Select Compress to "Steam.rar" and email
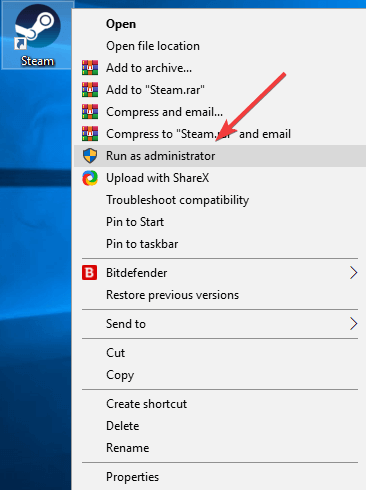 click(x=220, y=134)
